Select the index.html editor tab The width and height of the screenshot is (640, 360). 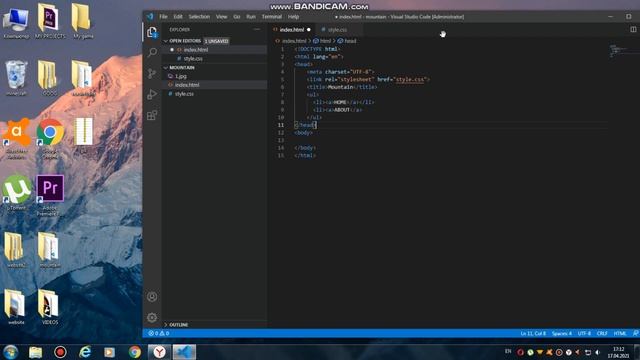[x=291, y=30]
